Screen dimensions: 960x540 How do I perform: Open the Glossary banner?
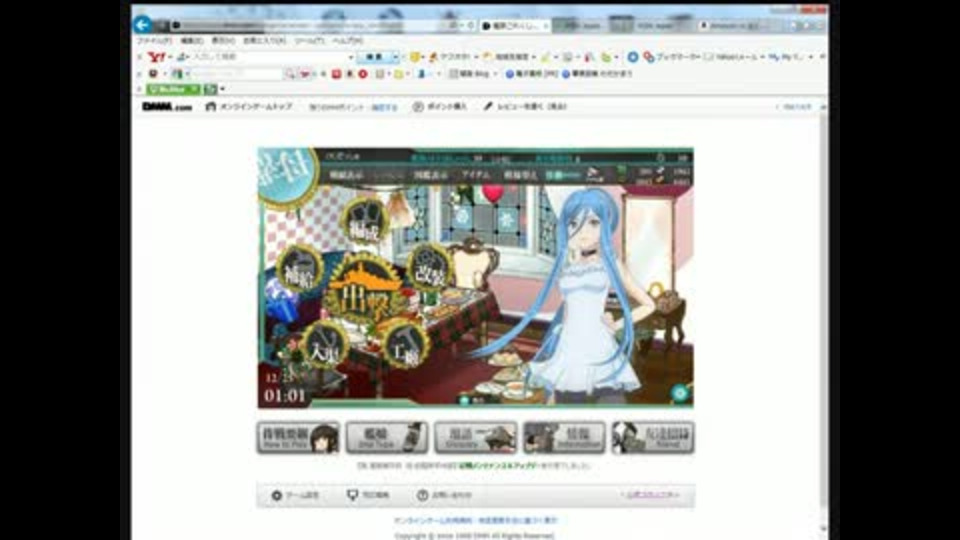click(x=476, y=438)
